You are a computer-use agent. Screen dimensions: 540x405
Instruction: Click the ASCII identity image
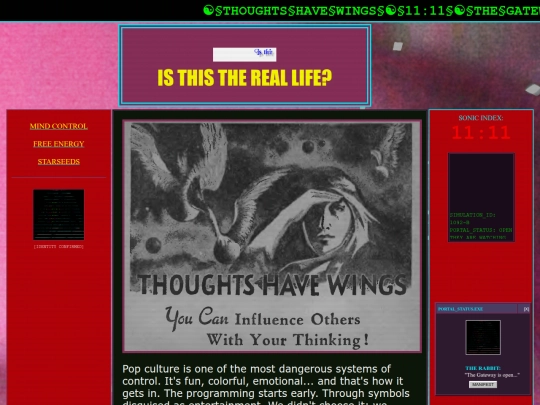(59, 215)
